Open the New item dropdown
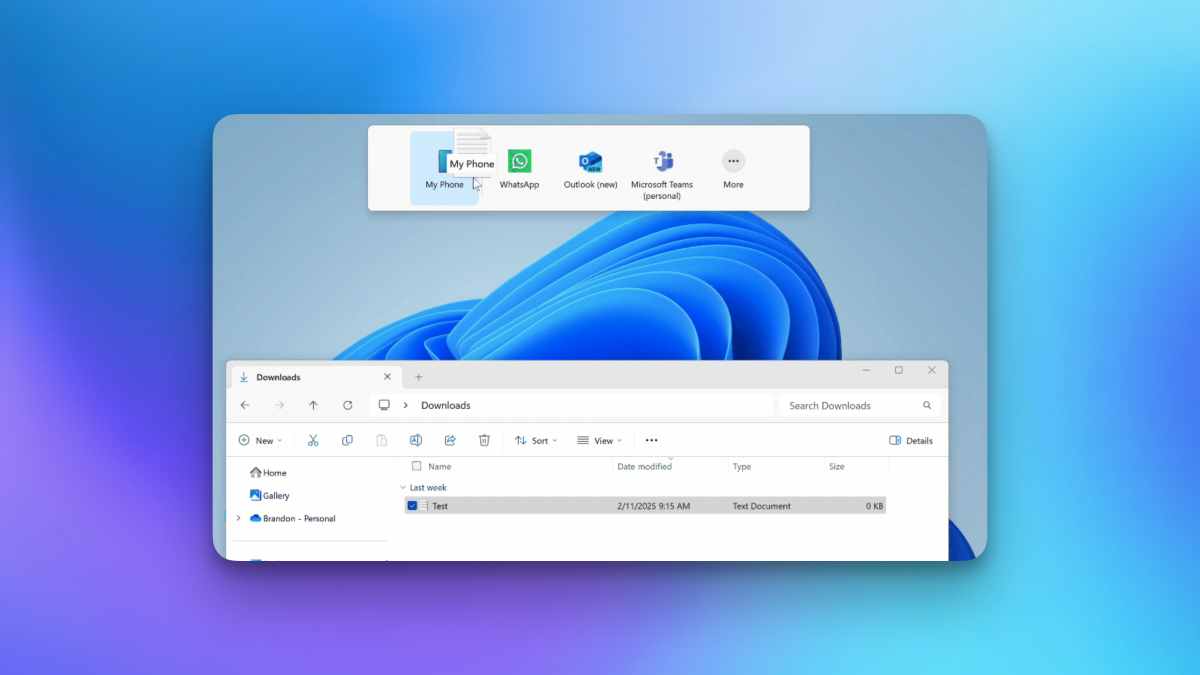The image size is (1200, 675). 260,440
